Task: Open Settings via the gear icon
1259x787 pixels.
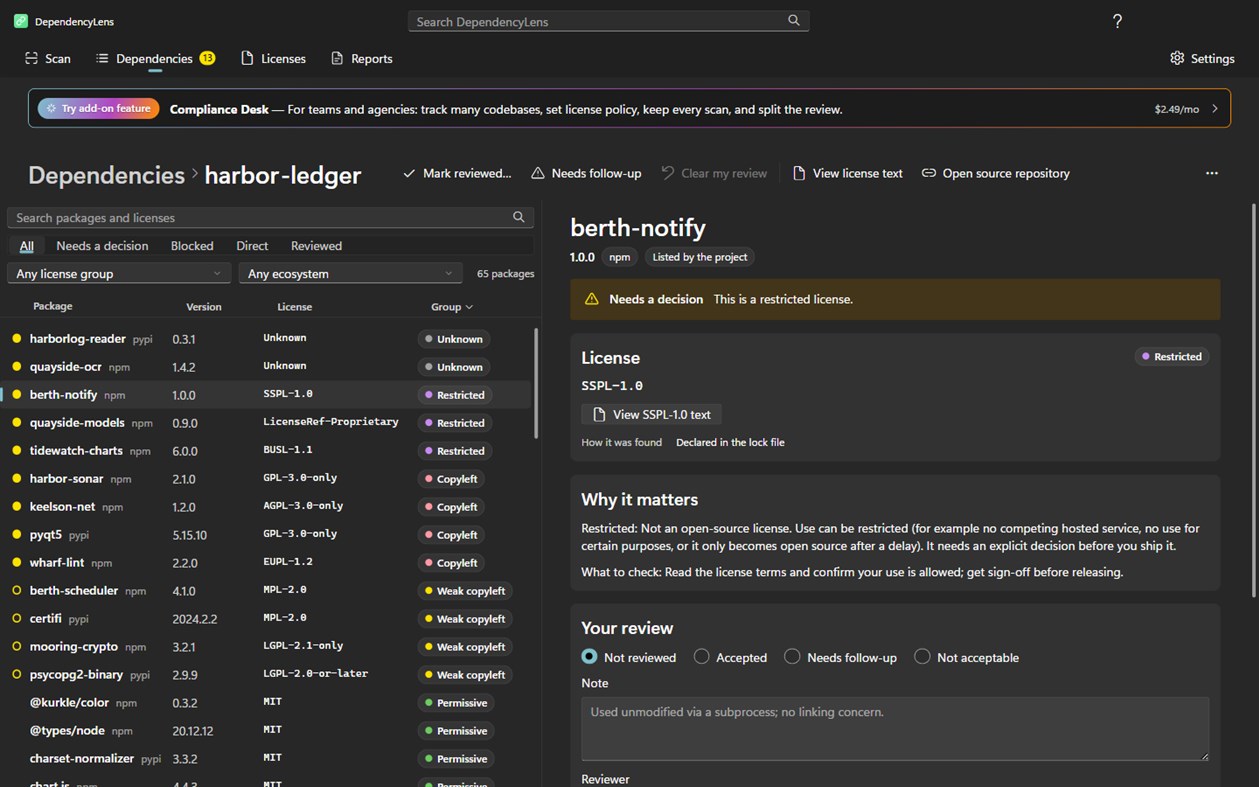Action: (1177, 58)
